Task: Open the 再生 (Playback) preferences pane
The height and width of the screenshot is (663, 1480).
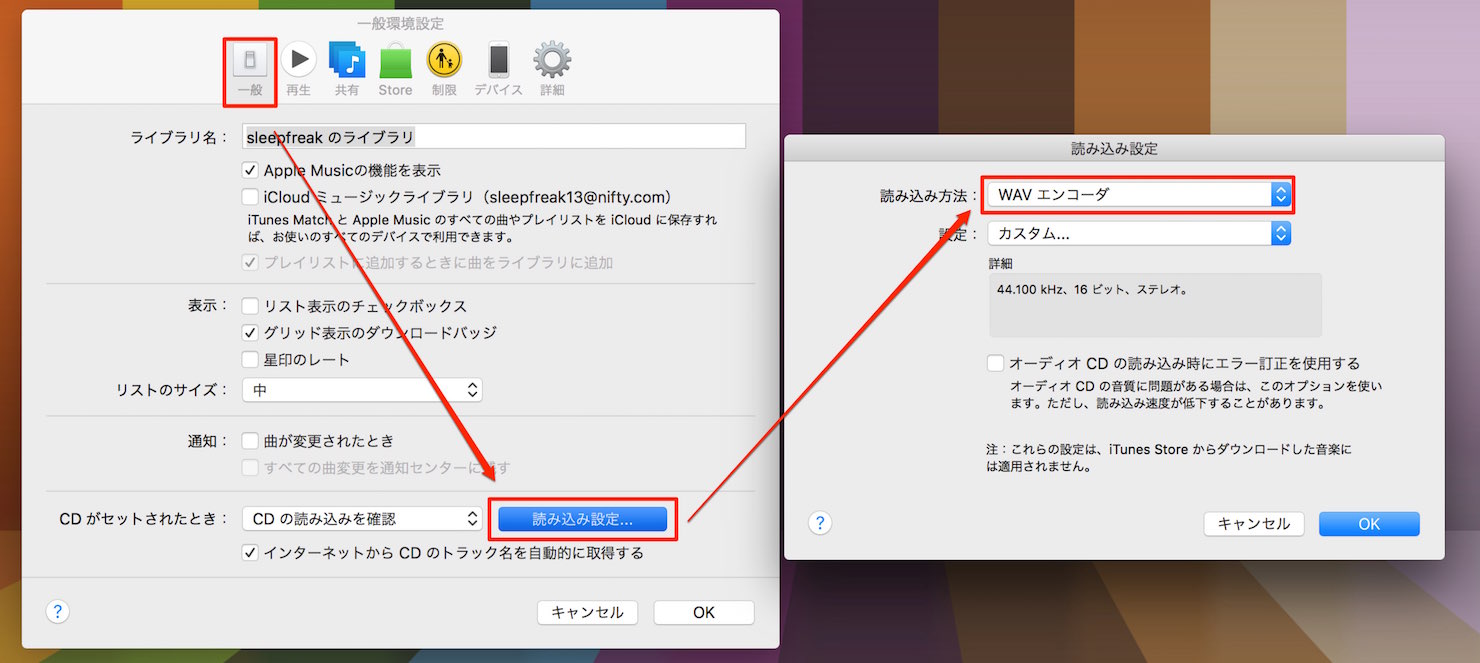Action: [x=298, y=69]
